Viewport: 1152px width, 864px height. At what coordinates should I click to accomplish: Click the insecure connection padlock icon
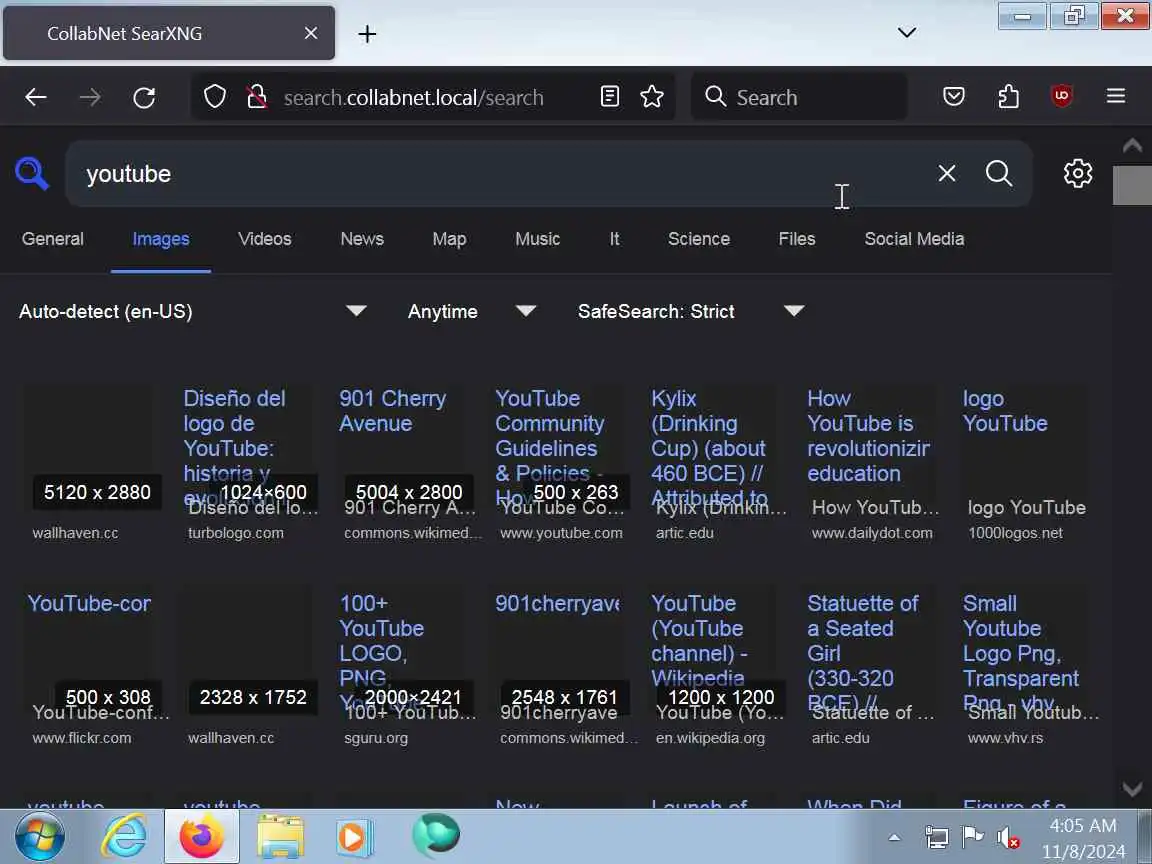point(256,96)
